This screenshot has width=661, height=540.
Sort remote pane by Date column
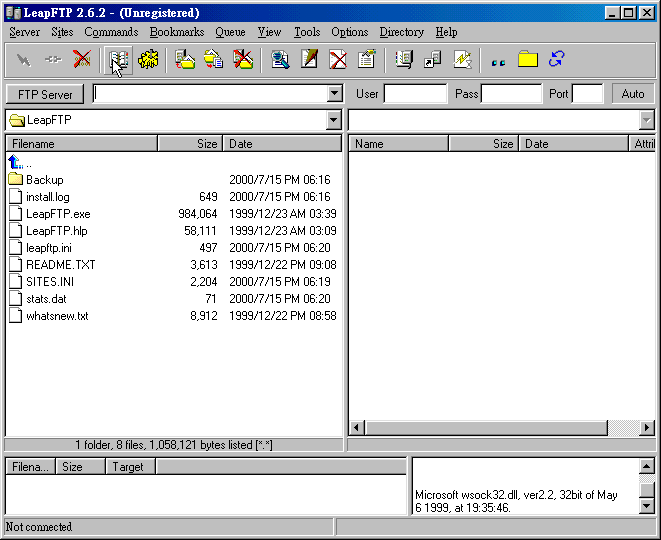click(573, 144)
